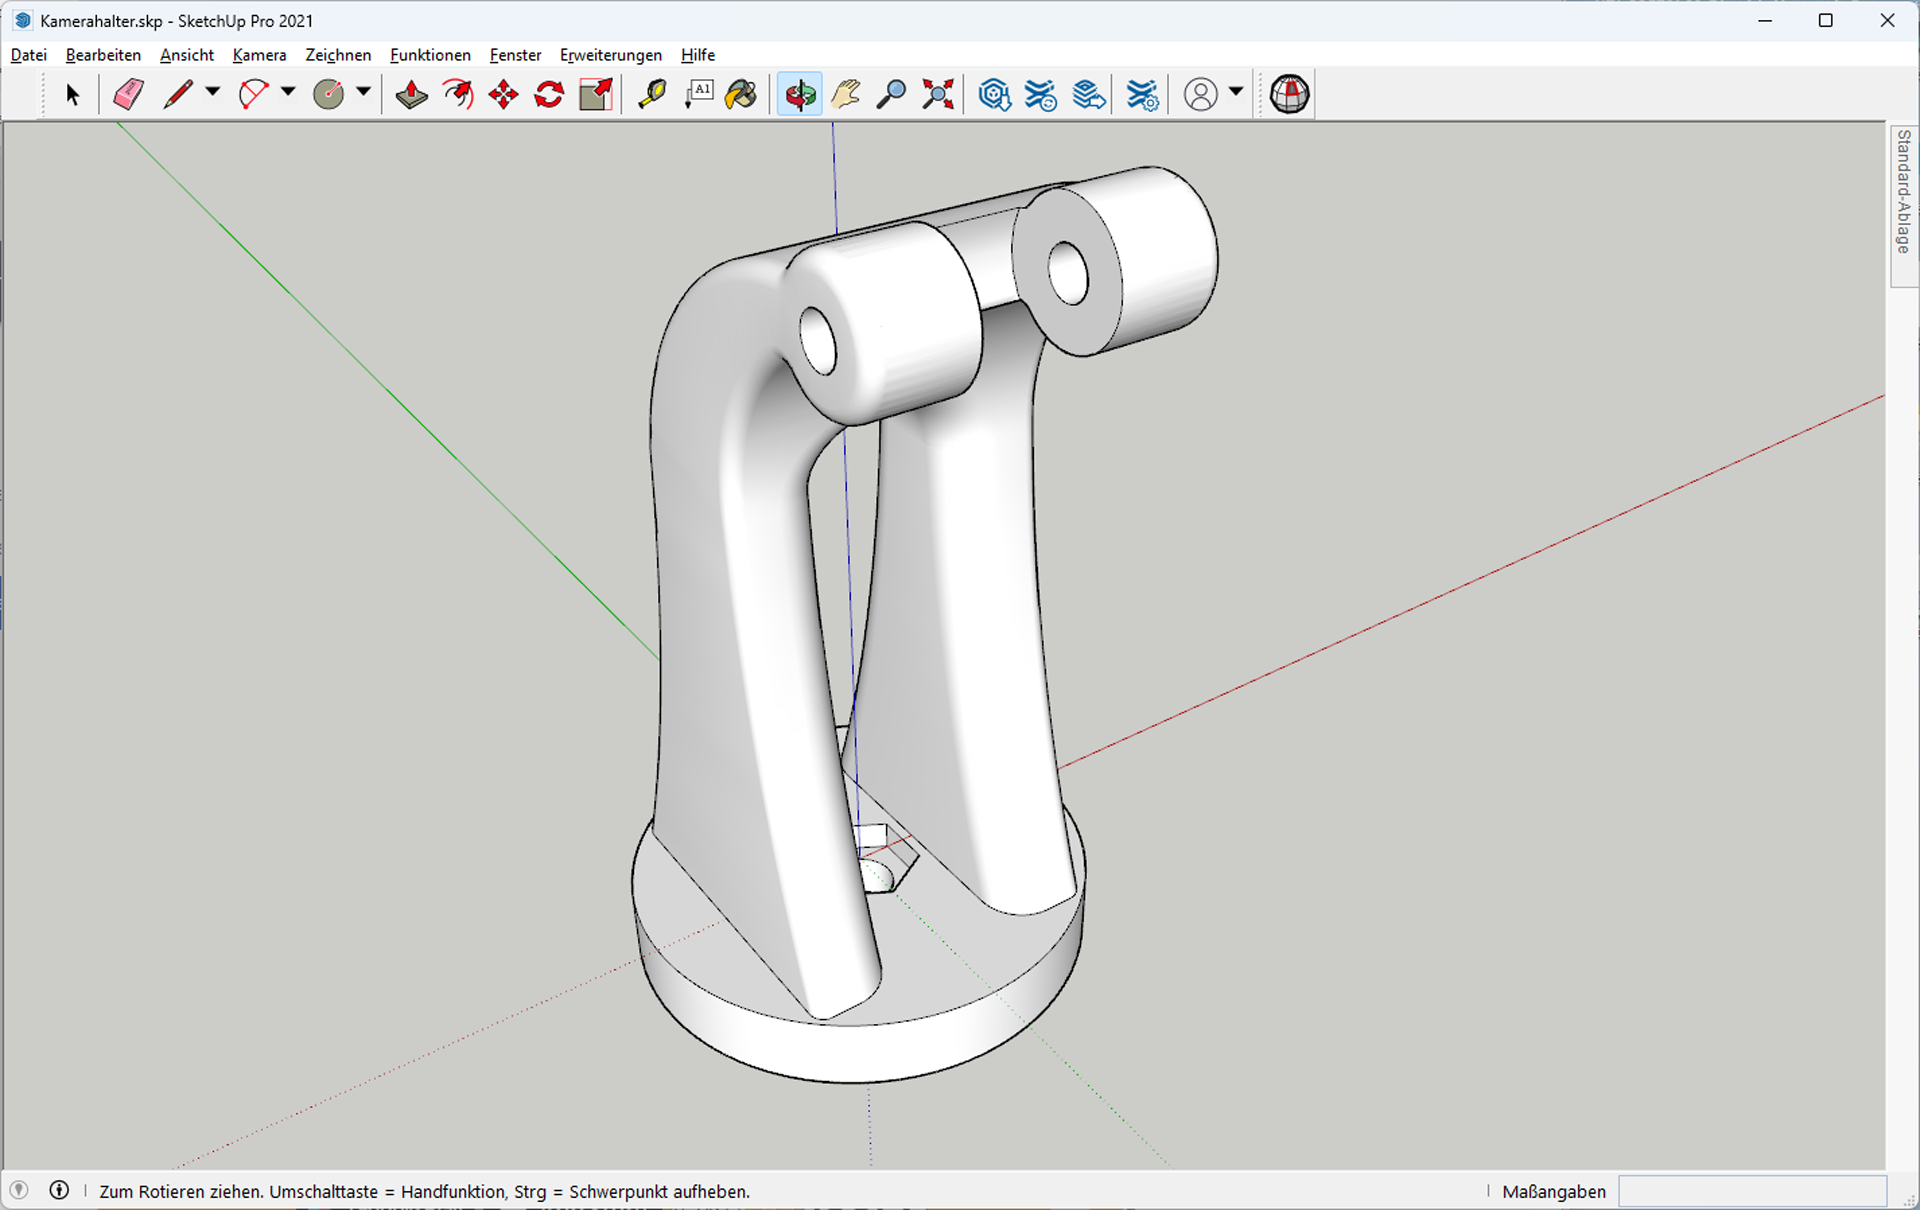
Task: Open the Zeichnen menu
Action: pos(338,55)
